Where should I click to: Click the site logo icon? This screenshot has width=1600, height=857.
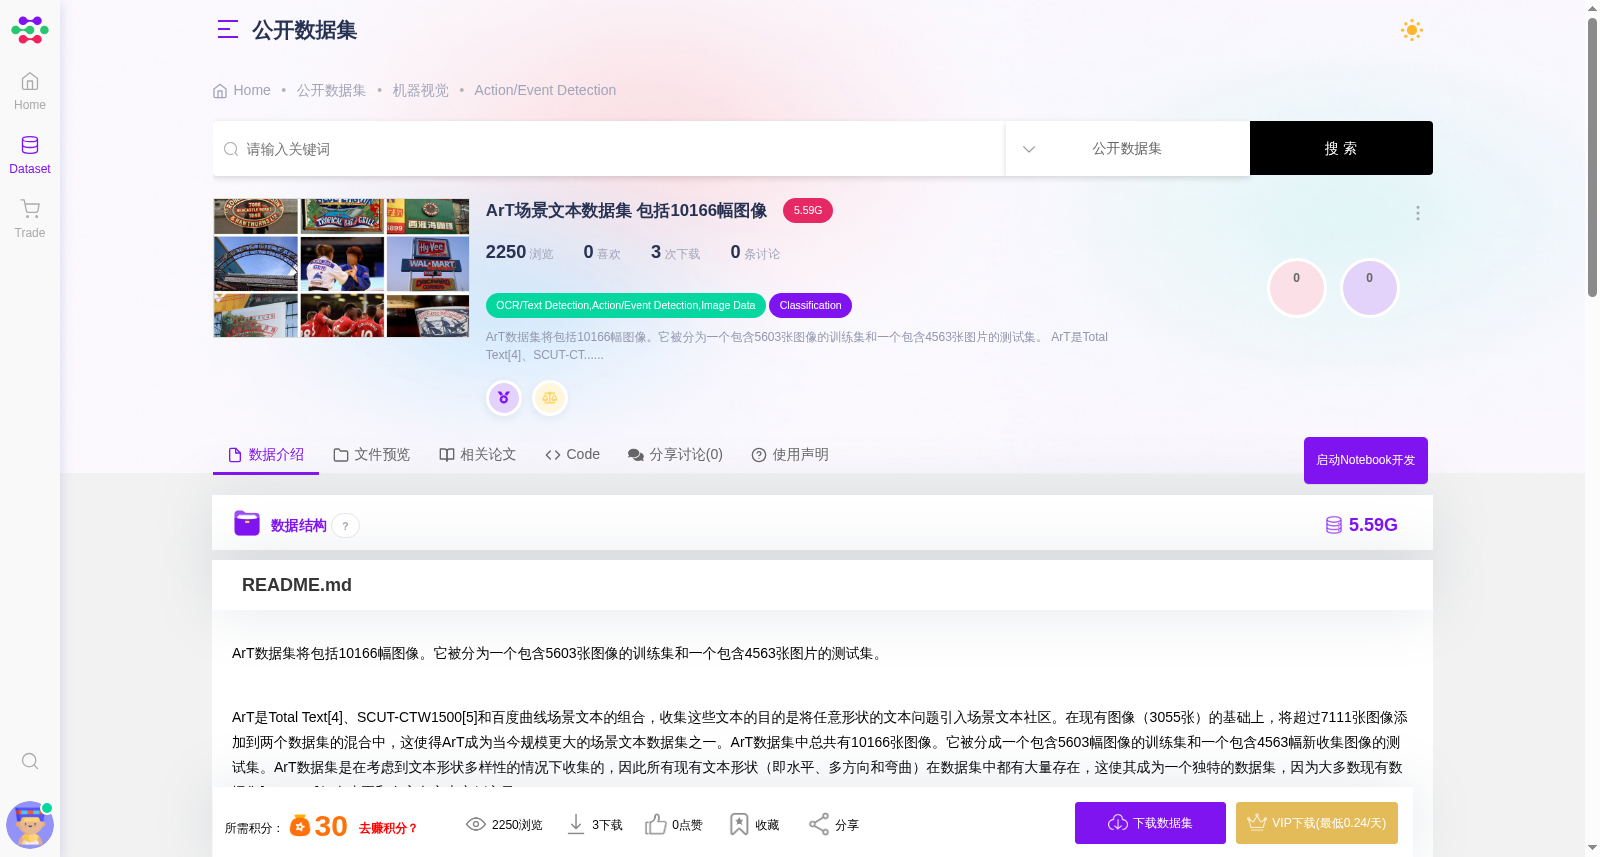pyautogui.click(x=30, y=30)
